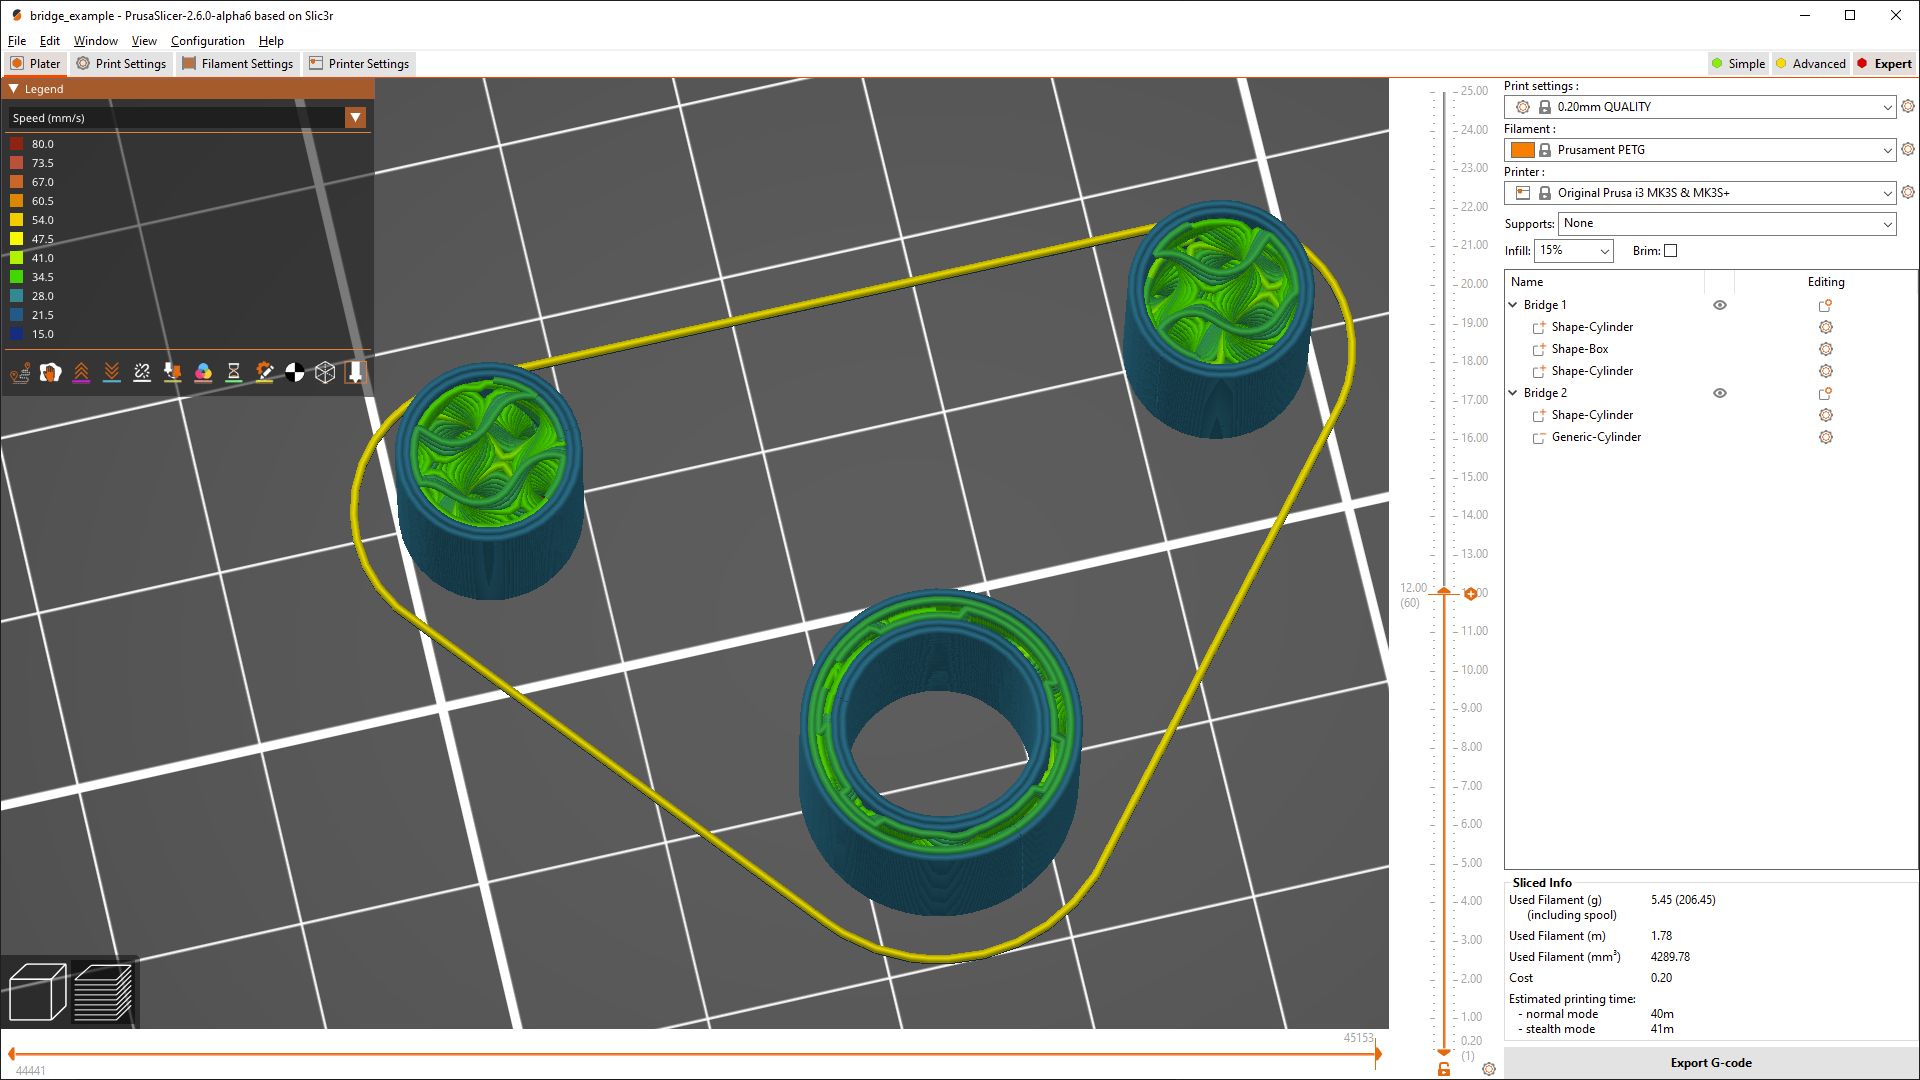The height and width of the screenshot is (1080, 1920).
Task: Click the Export G-code button
Action: [x=1710, y=1062]
